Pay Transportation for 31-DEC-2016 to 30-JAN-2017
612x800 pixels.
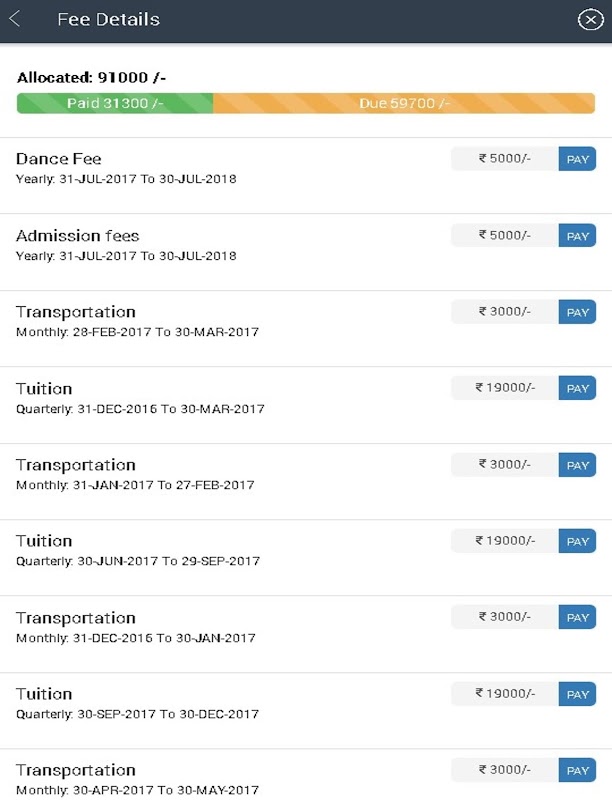click(x=577, y=617)
